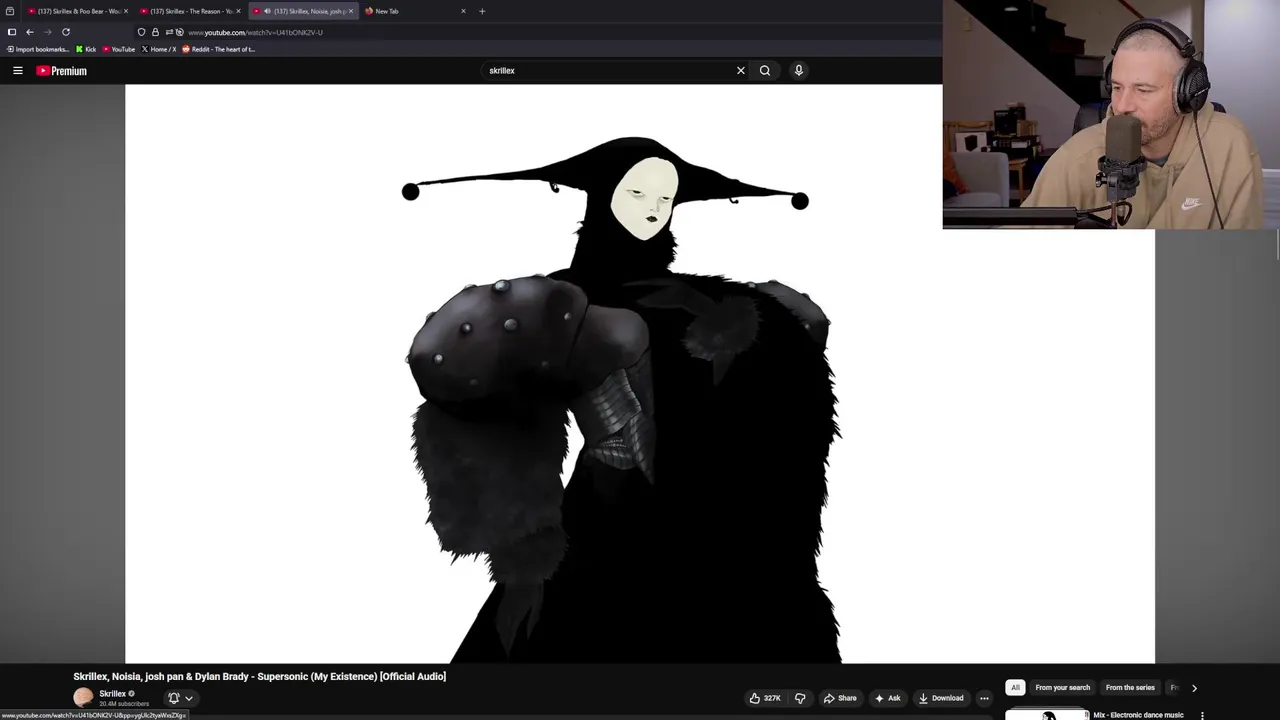Viewport: 1280px width, 720px height.
Task: Click the 20.4M subscribers text
Action: pos(124,704)
